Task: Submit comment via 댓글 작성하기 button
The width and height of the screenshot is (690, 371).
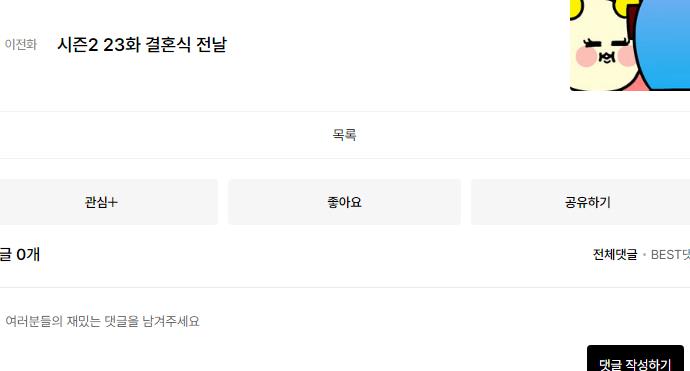Action: click(635, 359)
